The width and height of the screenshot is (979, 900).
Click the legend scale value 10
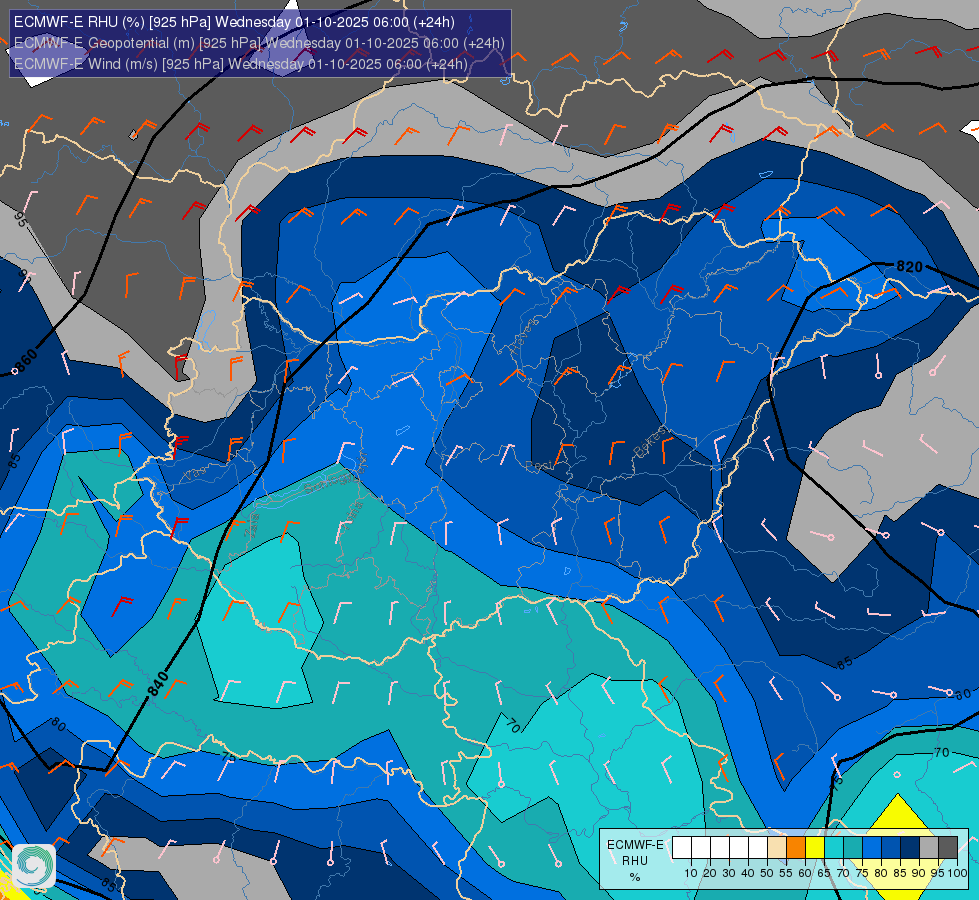691,873
